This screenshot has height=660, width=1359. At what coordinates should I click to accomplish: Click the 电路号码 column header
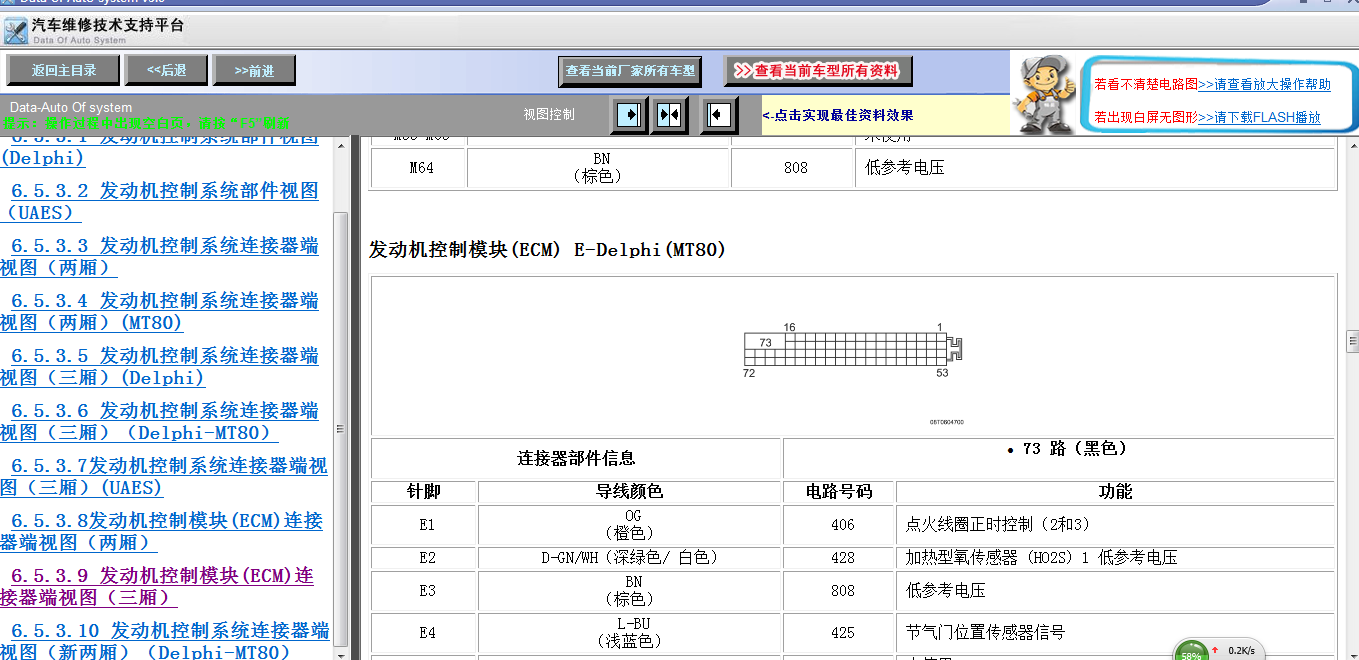[839, 492]
